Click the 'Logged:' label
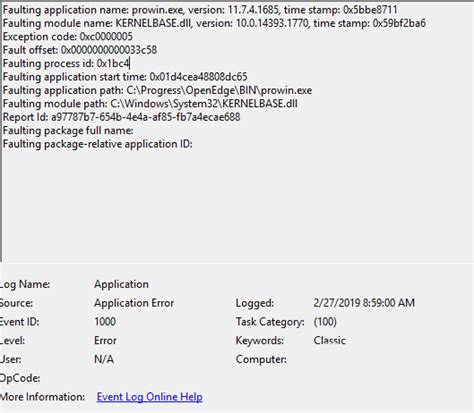The image size is (474, 413). (x=255, y=303)
